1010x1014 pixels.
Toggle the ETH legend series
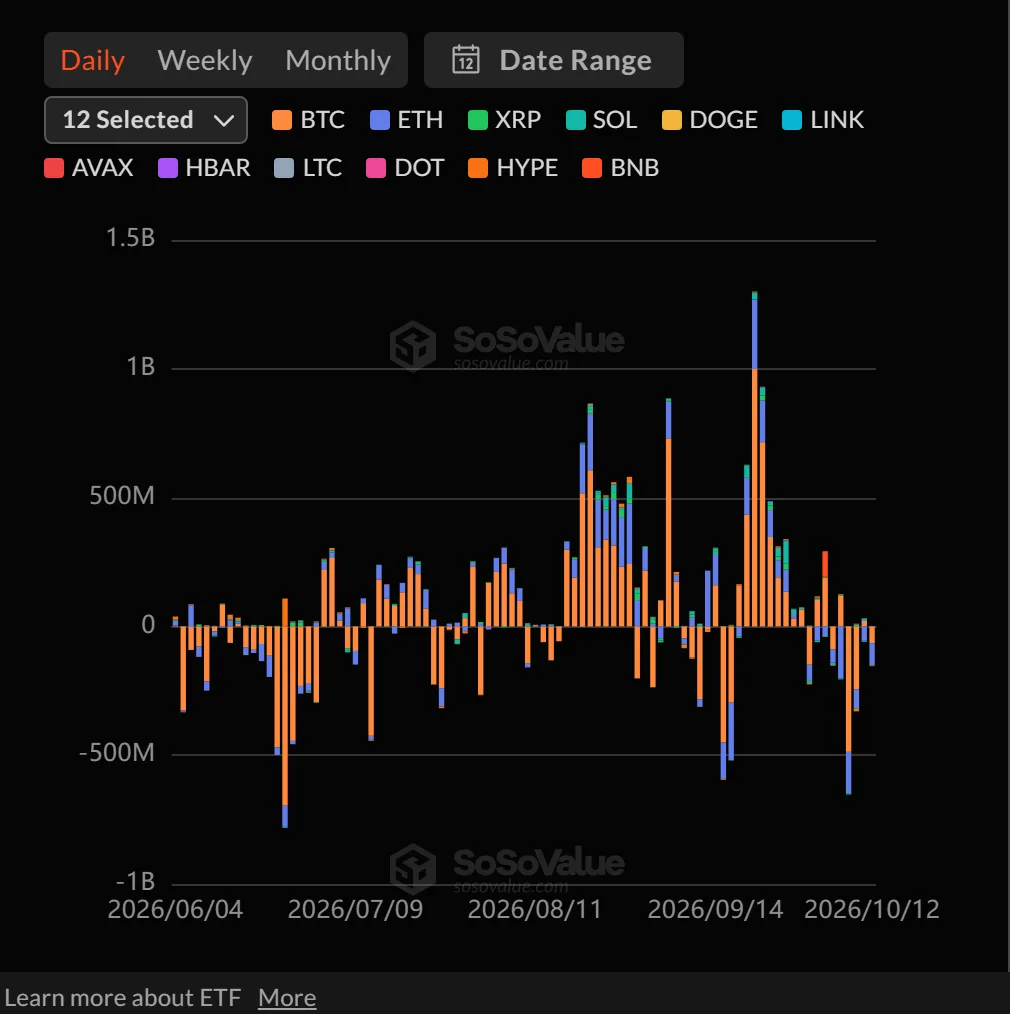pyautogui.click(x=406, y=120)
